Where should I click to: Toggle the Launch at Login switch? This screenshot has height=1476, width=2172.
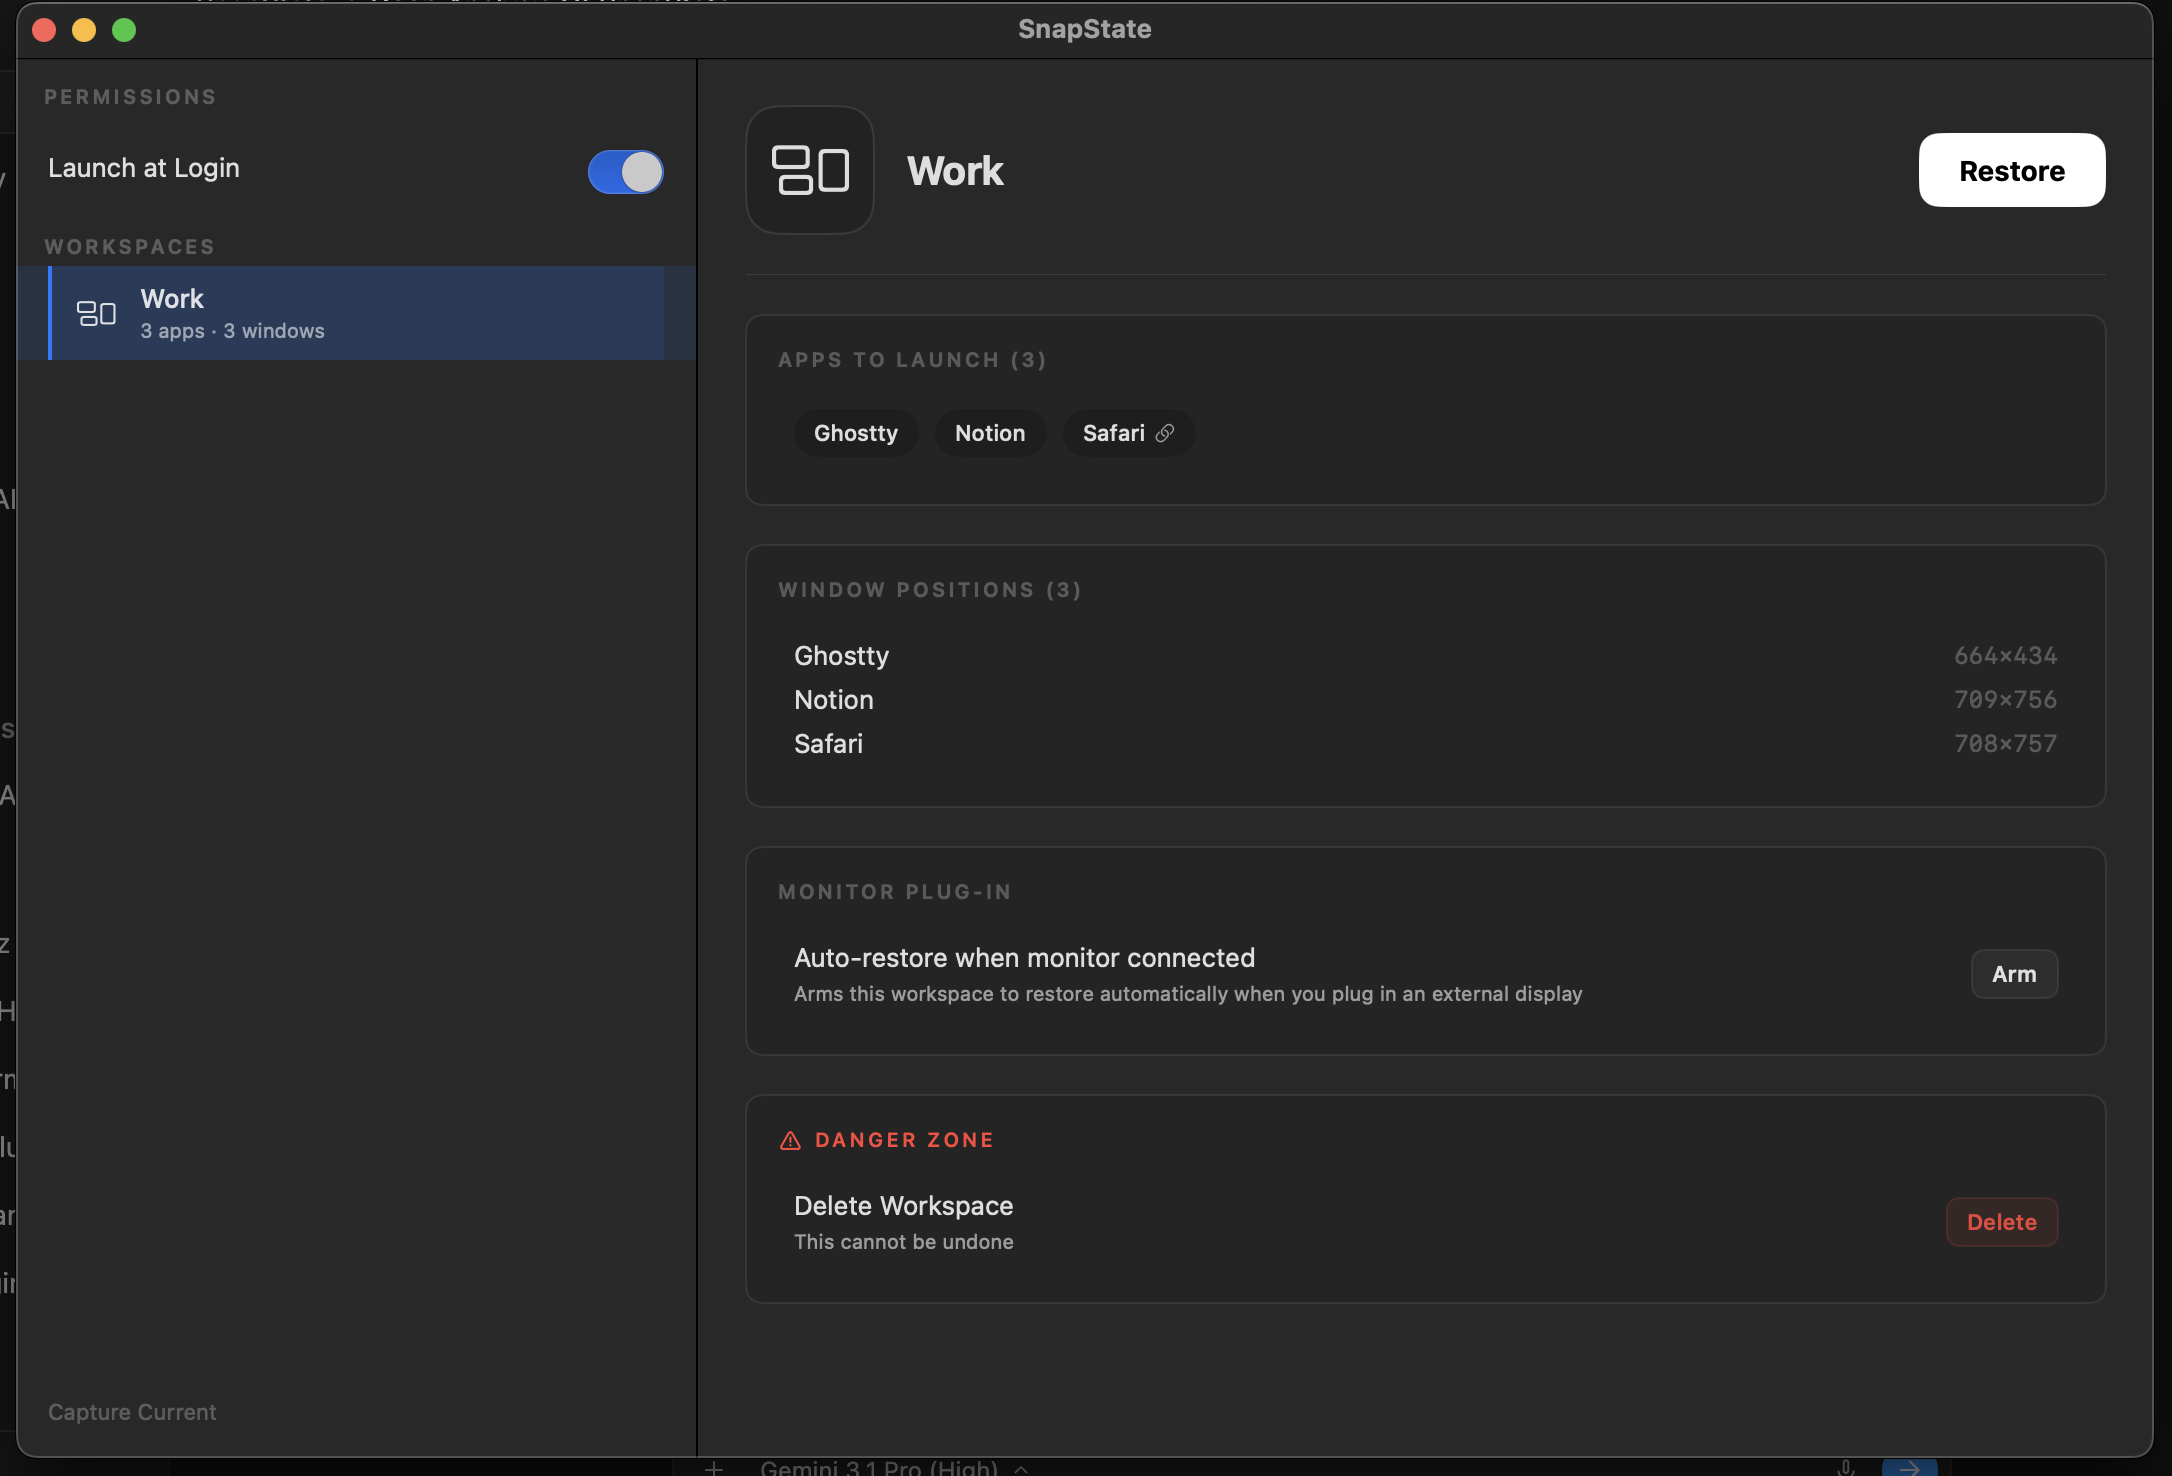pyautogui.click(x=625, y=172)
